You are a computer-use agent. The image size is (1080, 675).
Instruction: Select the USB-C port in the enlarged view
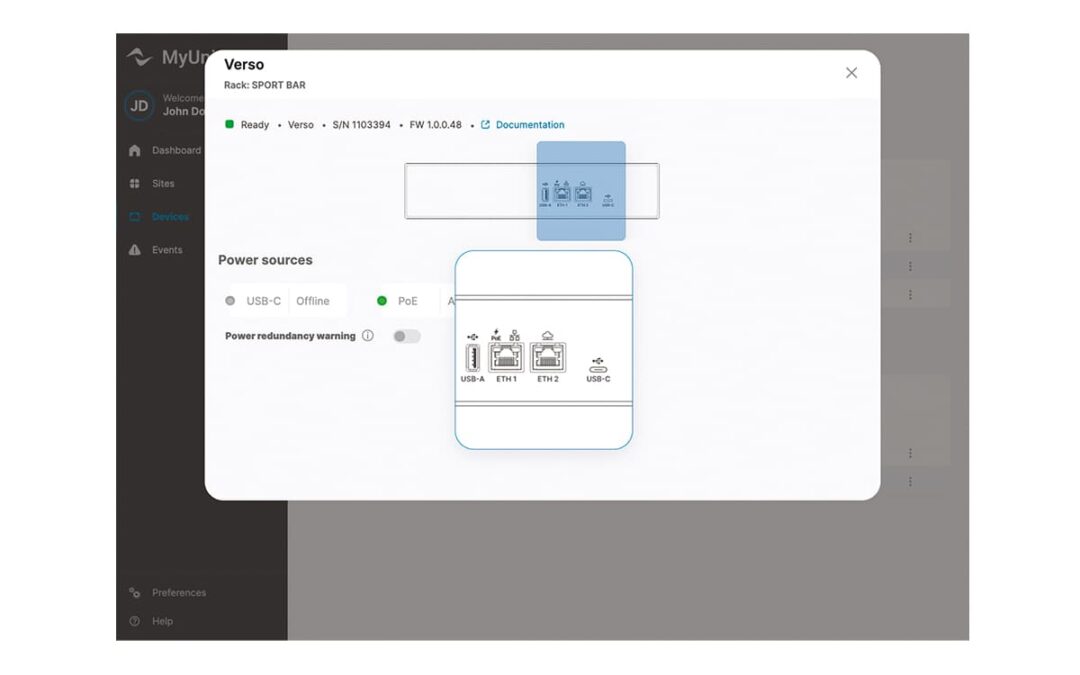click(x=598, y=370)
